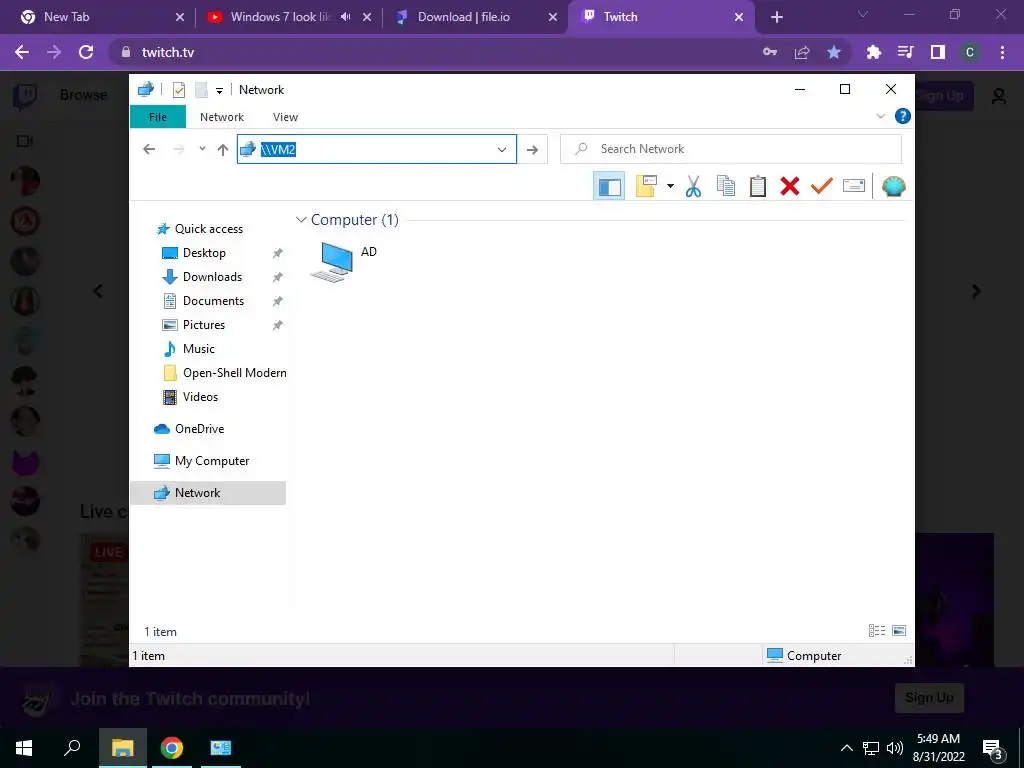Open Documents in the navigation pane
The image size is (1024, 768).
[214, 301]
